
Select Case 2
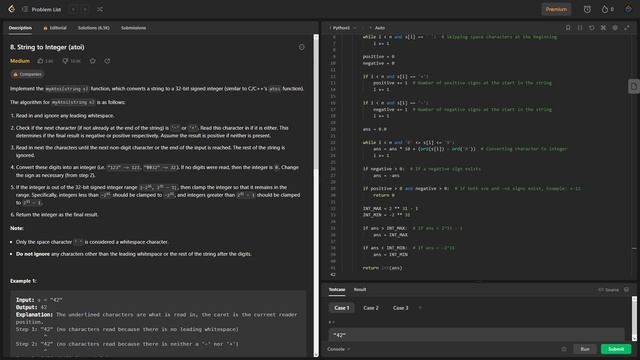(x=371, y=308)
